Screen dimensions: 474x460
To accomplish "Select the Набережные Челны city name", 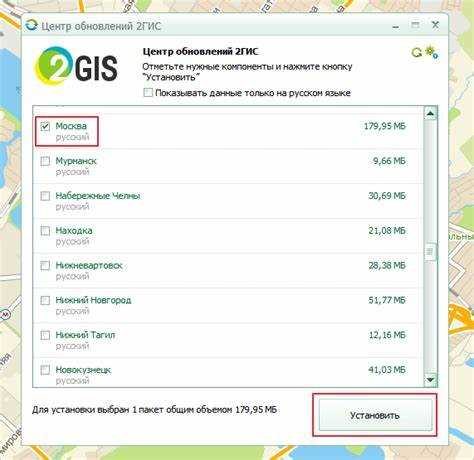I will (x=98, y=196).
